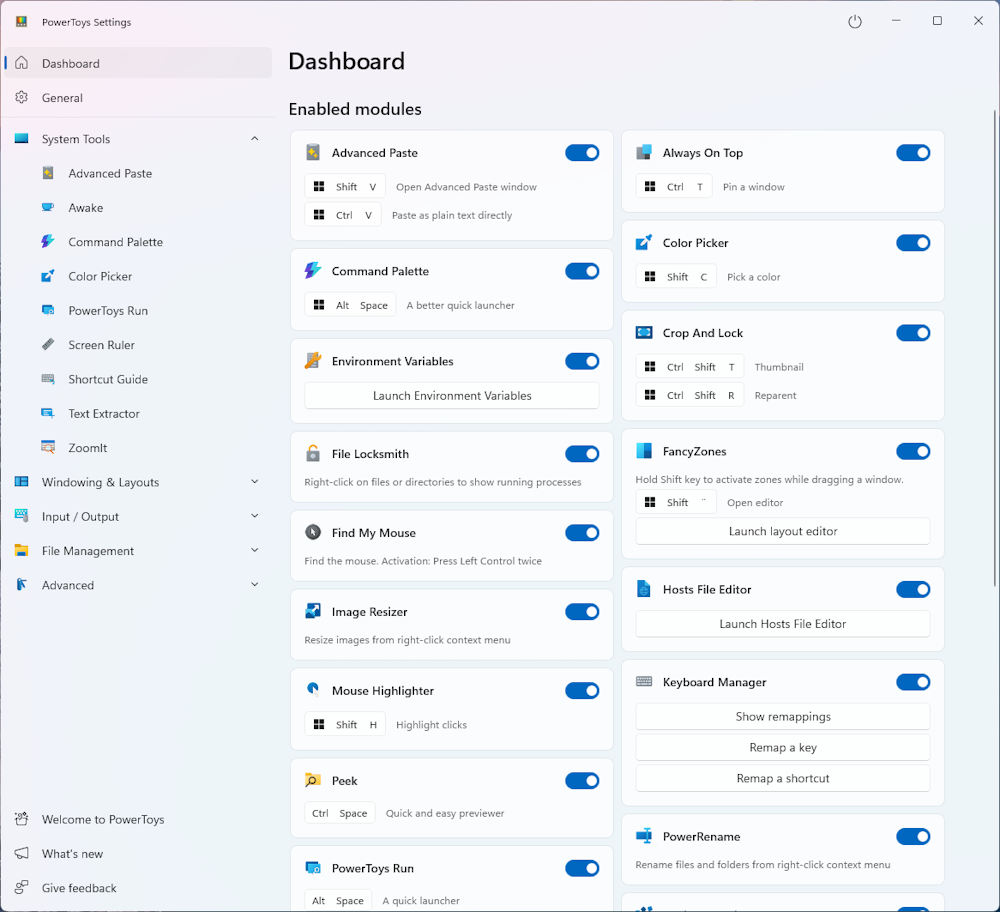Click Show remappings button
Viewport: 1000px width, 912px height.
tap(783, 716)
